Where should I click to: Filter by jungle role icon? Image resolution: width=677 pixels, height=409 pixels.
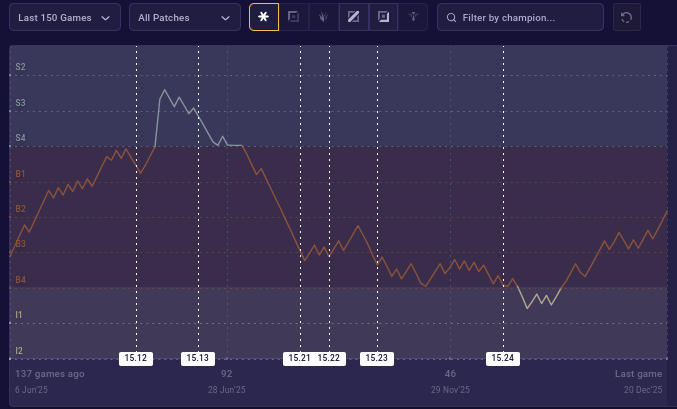tap(323, 17)
